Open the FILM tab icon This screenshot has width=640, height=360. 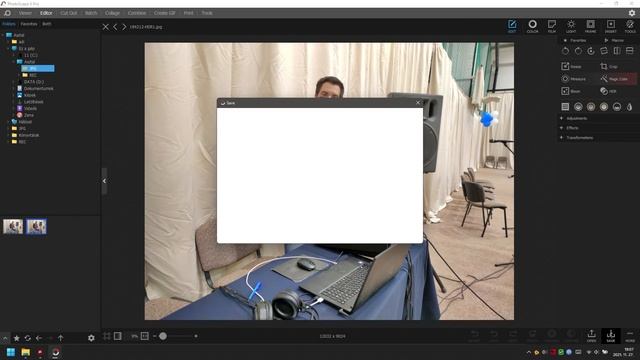point(552,26)
